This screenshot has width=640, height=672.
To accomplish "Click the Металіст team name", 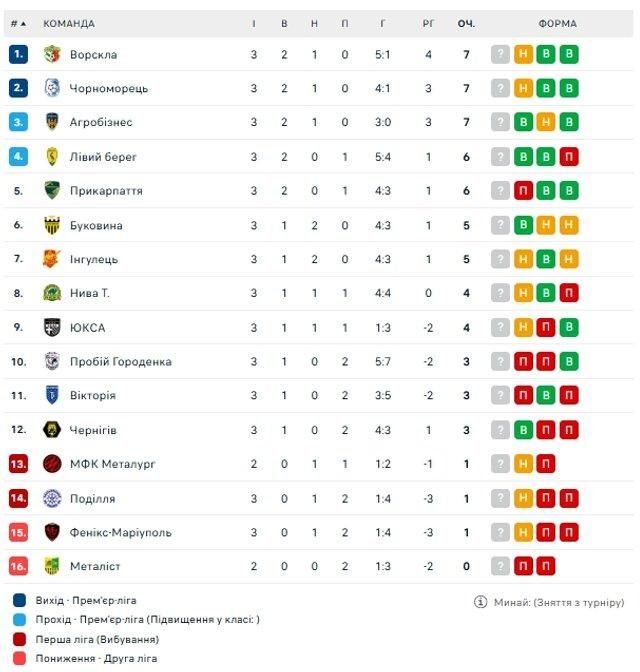I will pos(95,567).
